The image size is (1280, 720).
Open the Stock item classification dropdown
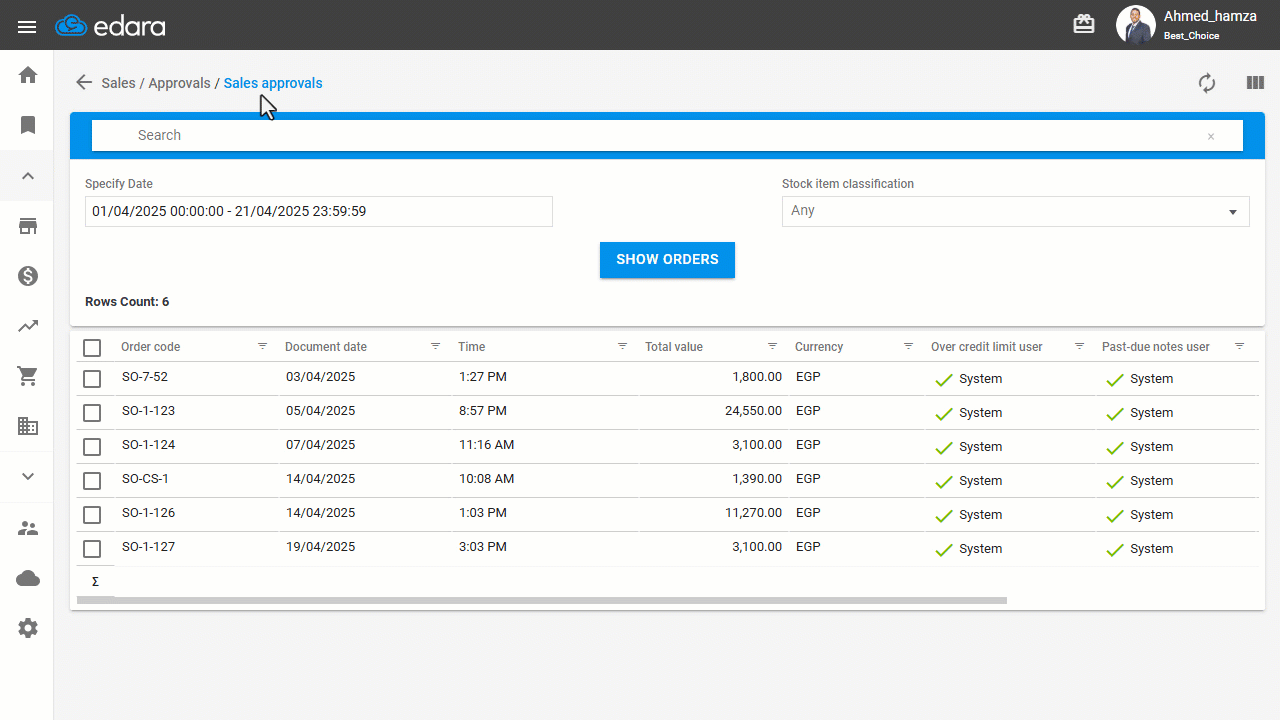[x=1015, y=211]
